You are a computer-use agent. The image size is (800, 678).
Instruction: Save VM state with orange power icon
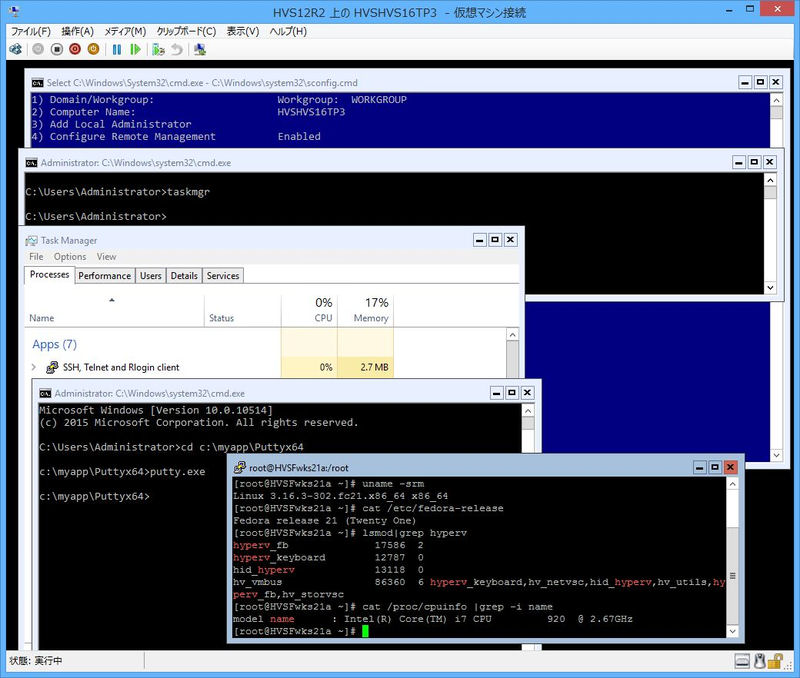93,49
